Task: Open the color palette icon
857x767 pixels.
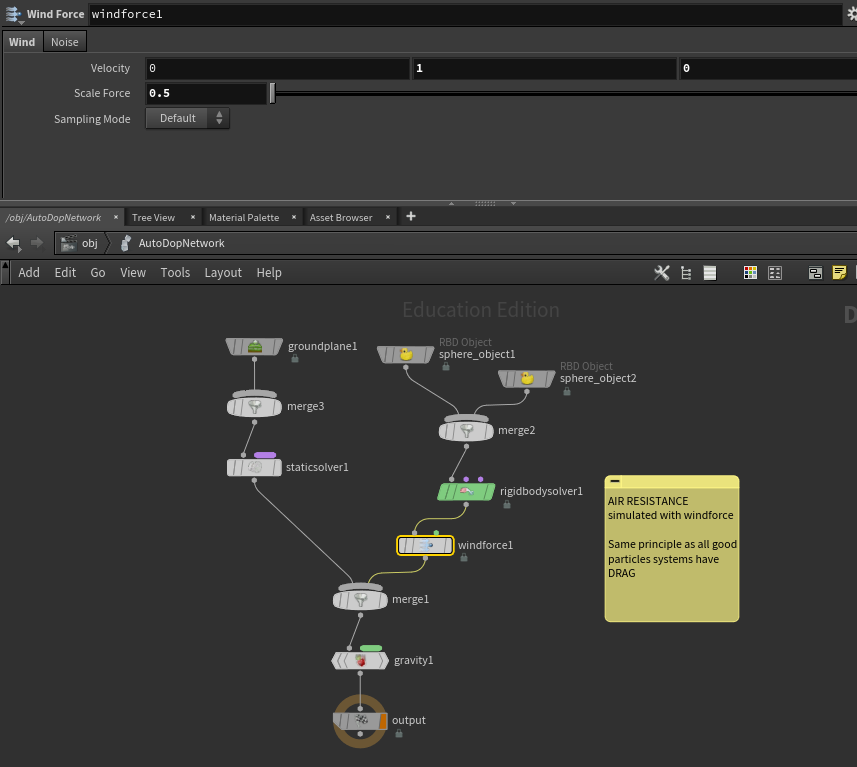Action: click(750, 273)
